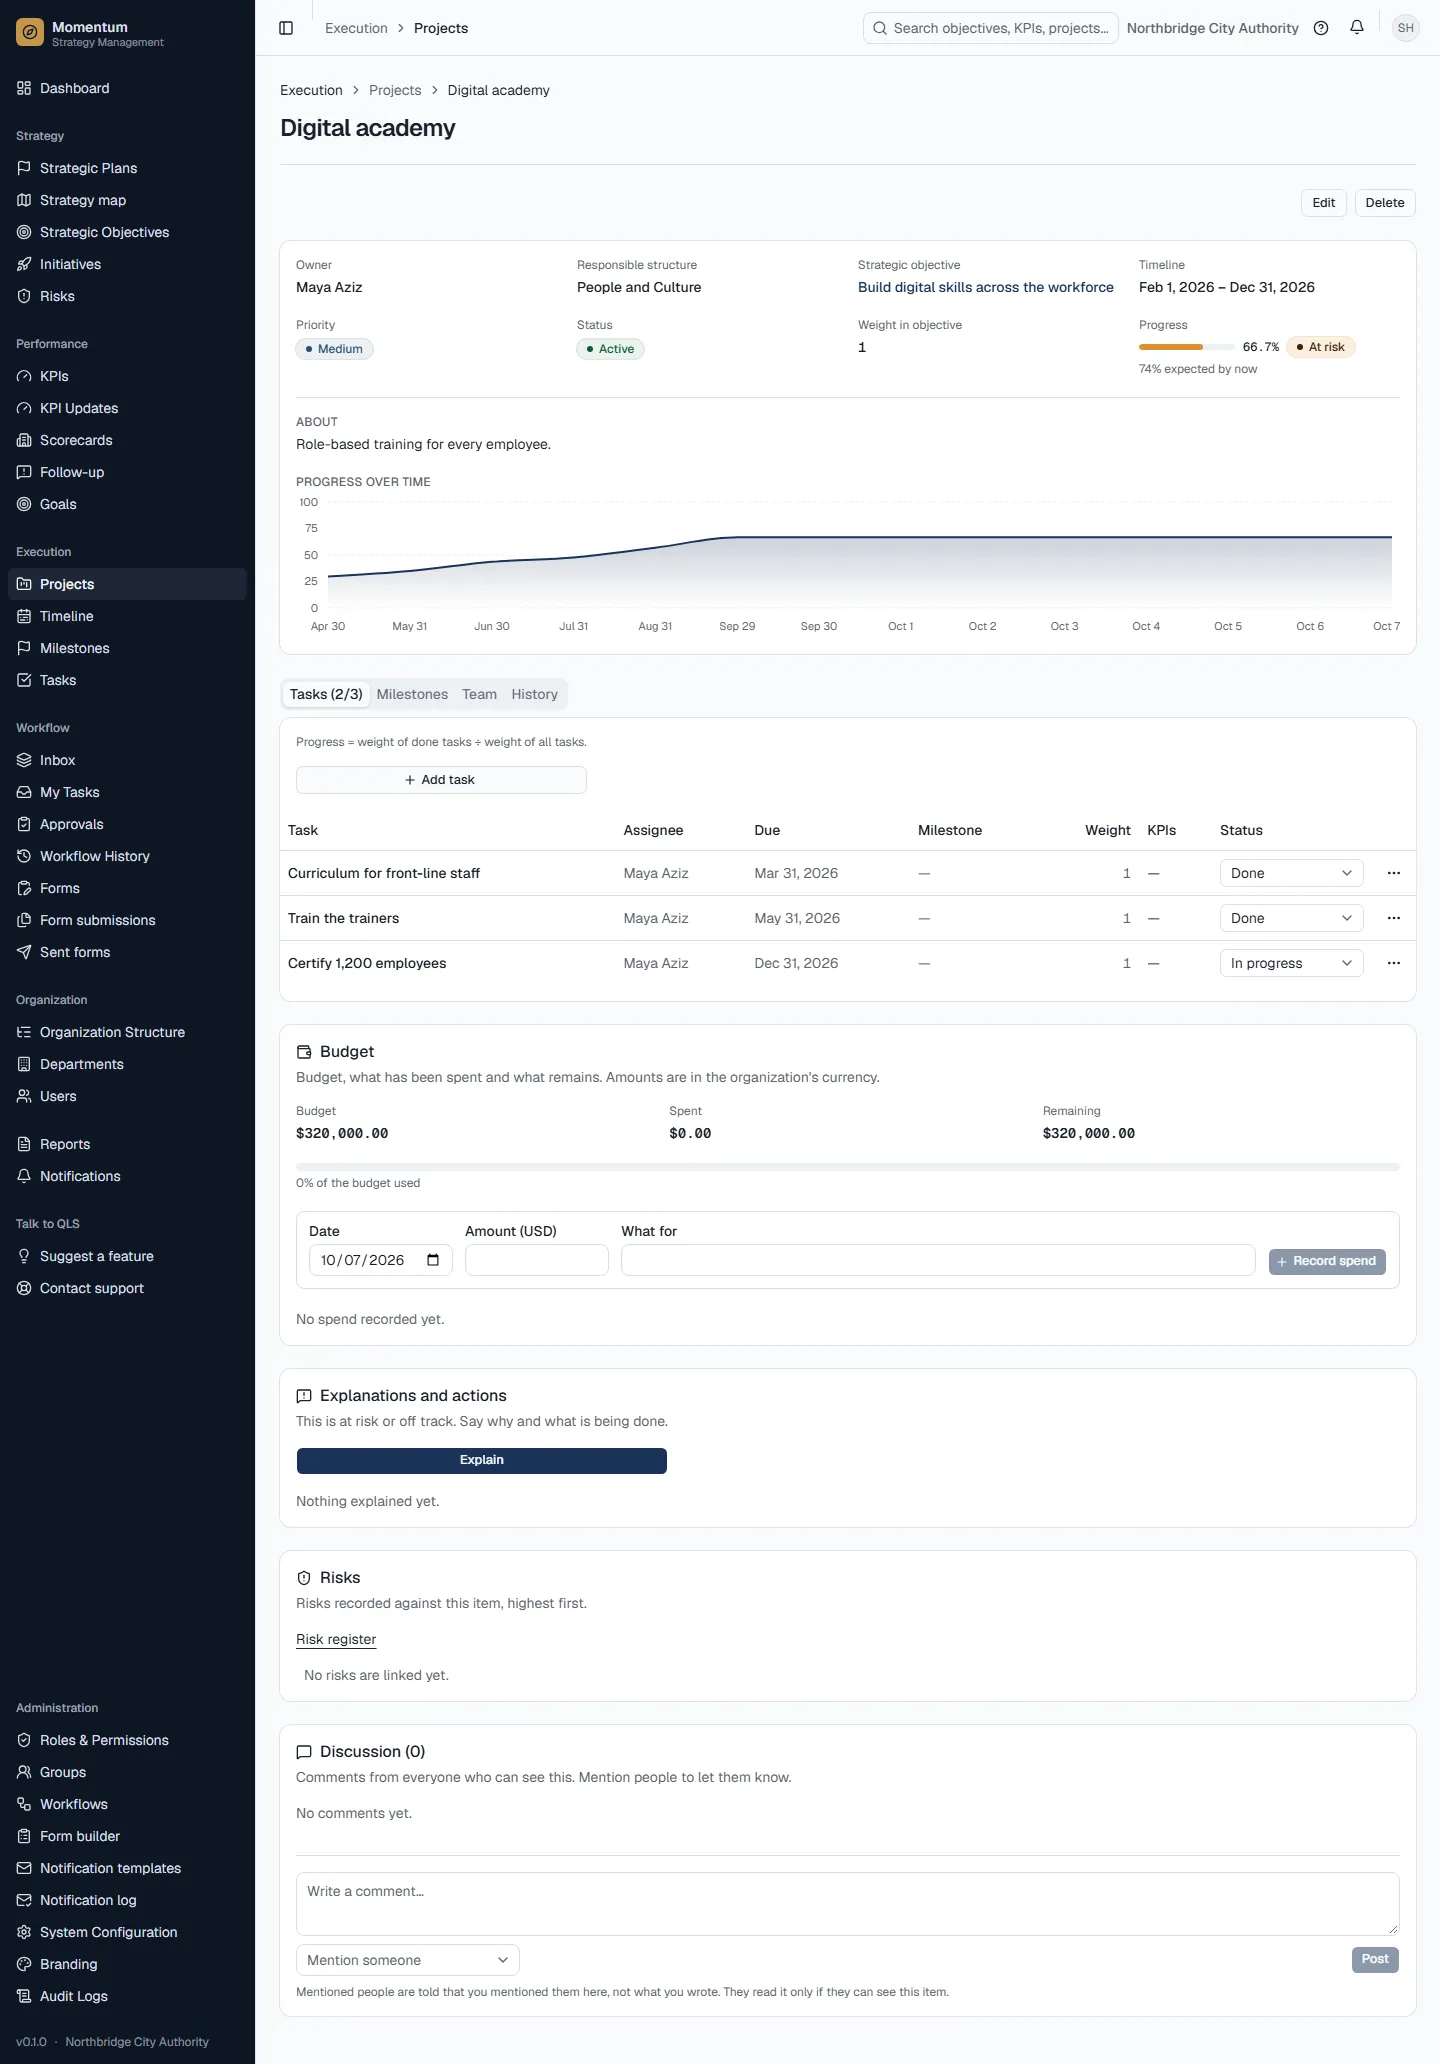Open Audit Logs in the sidebar

[127, 1996]
